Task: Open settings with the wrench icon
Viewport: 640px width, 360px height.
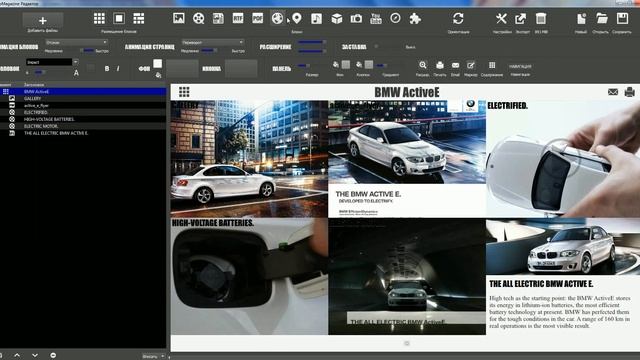Action: pos(501,18)
